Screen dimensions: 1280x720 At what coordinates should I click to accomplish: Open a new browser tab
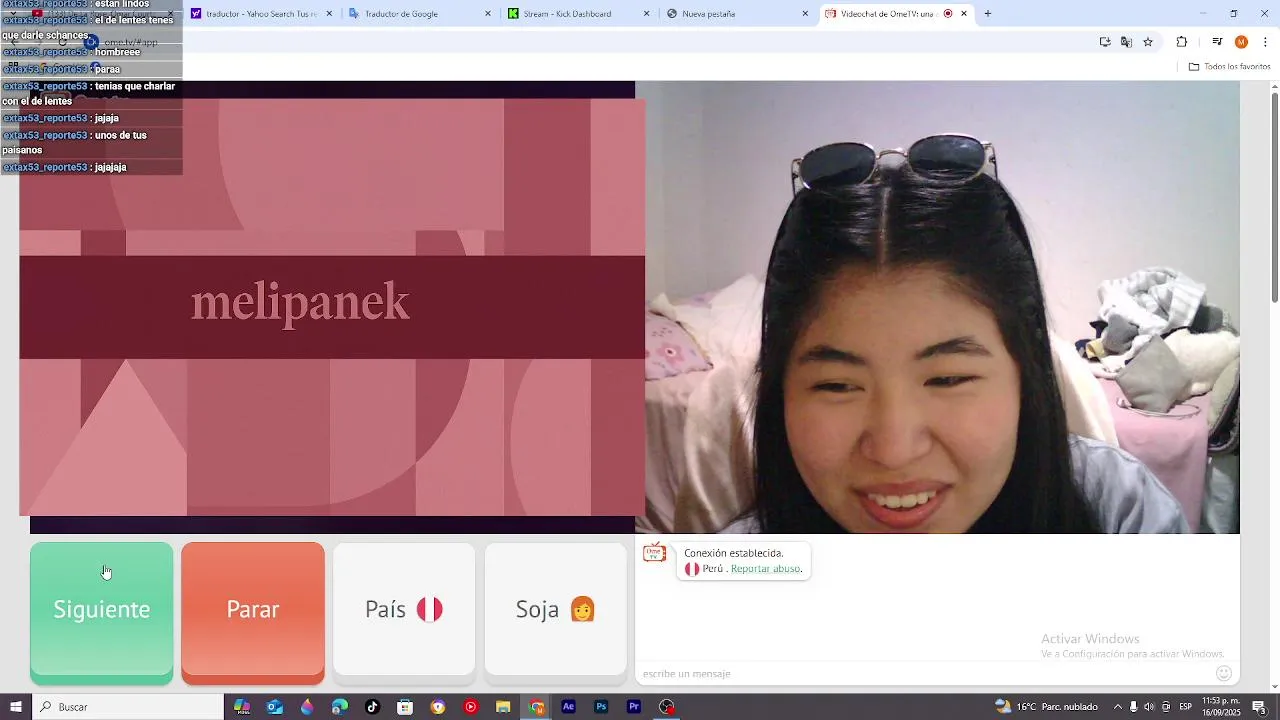tap(988, 14)
